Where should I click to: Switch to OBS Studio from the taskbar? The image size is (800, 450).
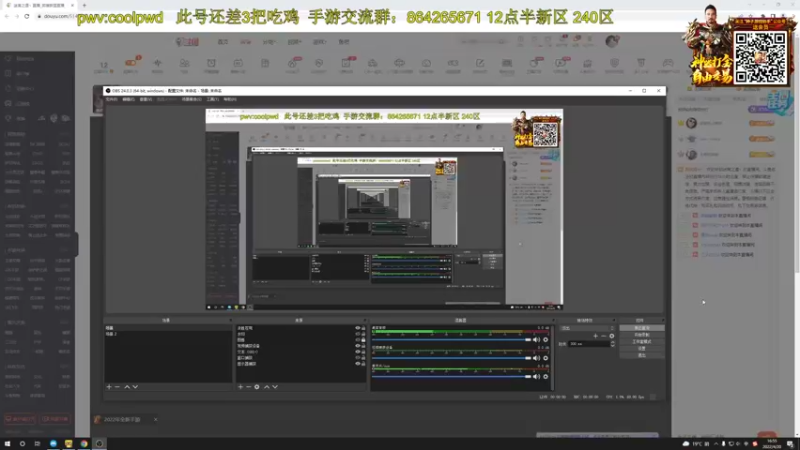coord(99,444)
